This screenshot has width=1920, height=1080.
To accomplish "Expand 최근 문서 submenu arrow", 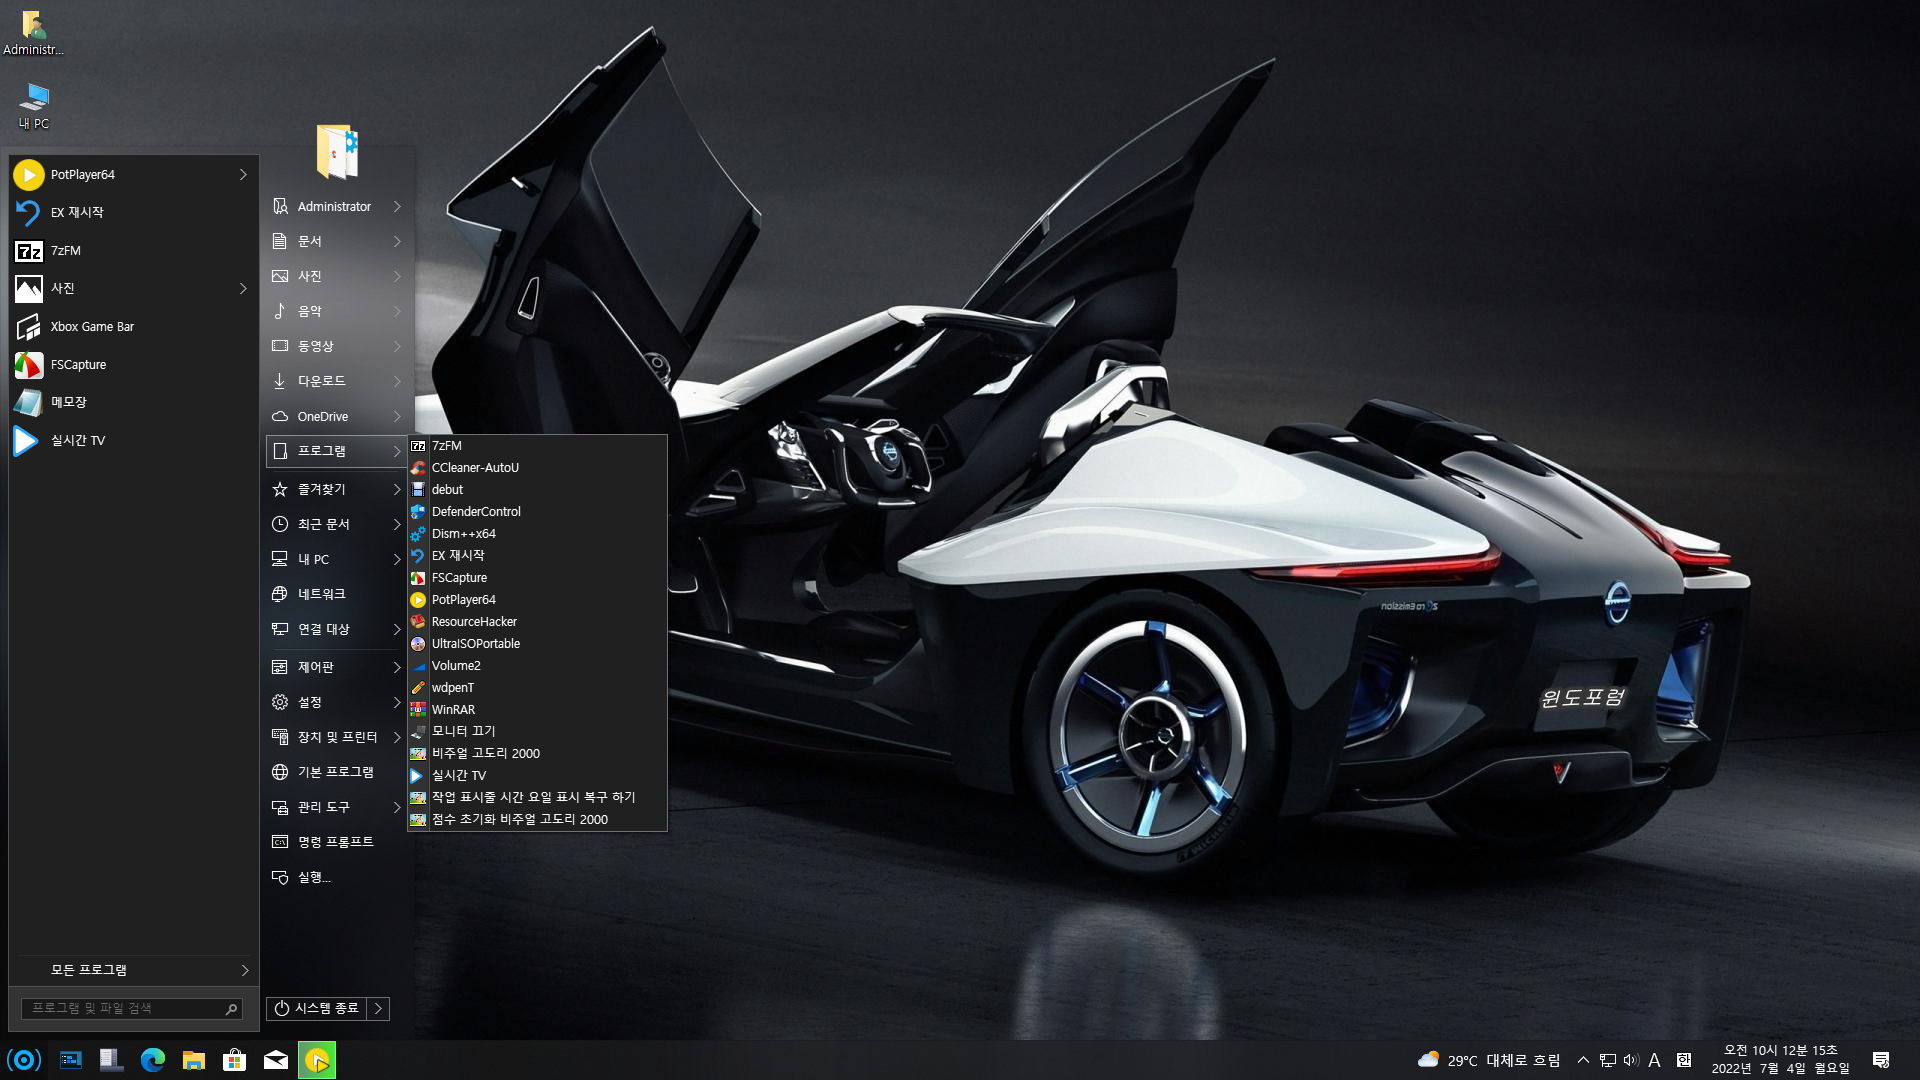I will tap(397, 525).
